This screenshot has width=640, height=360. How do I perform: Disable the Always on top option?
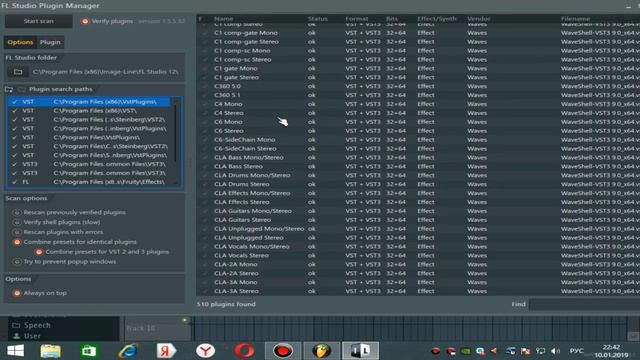pos(17,293)
